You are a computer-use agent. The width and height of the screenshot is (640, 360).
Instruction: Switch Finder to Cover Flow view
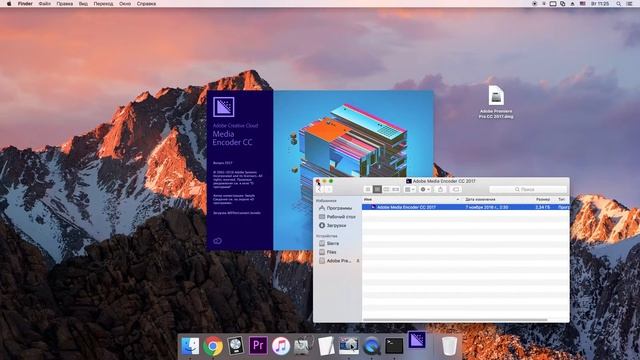pyautogui.click(x=396, y=189)
